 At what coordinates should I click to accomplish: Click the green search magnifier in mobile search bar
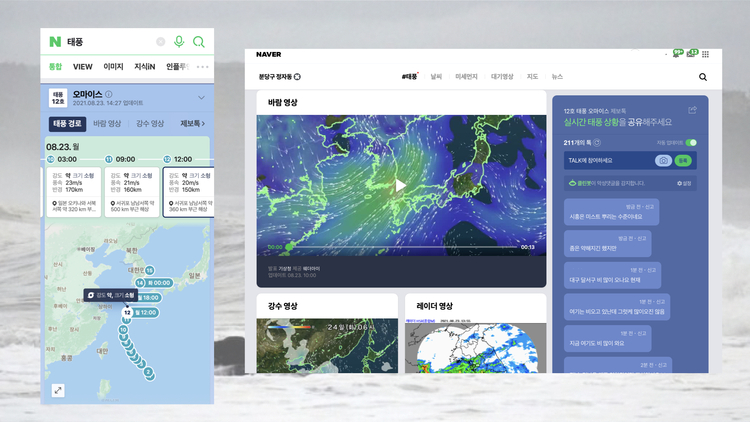(199, 41)
